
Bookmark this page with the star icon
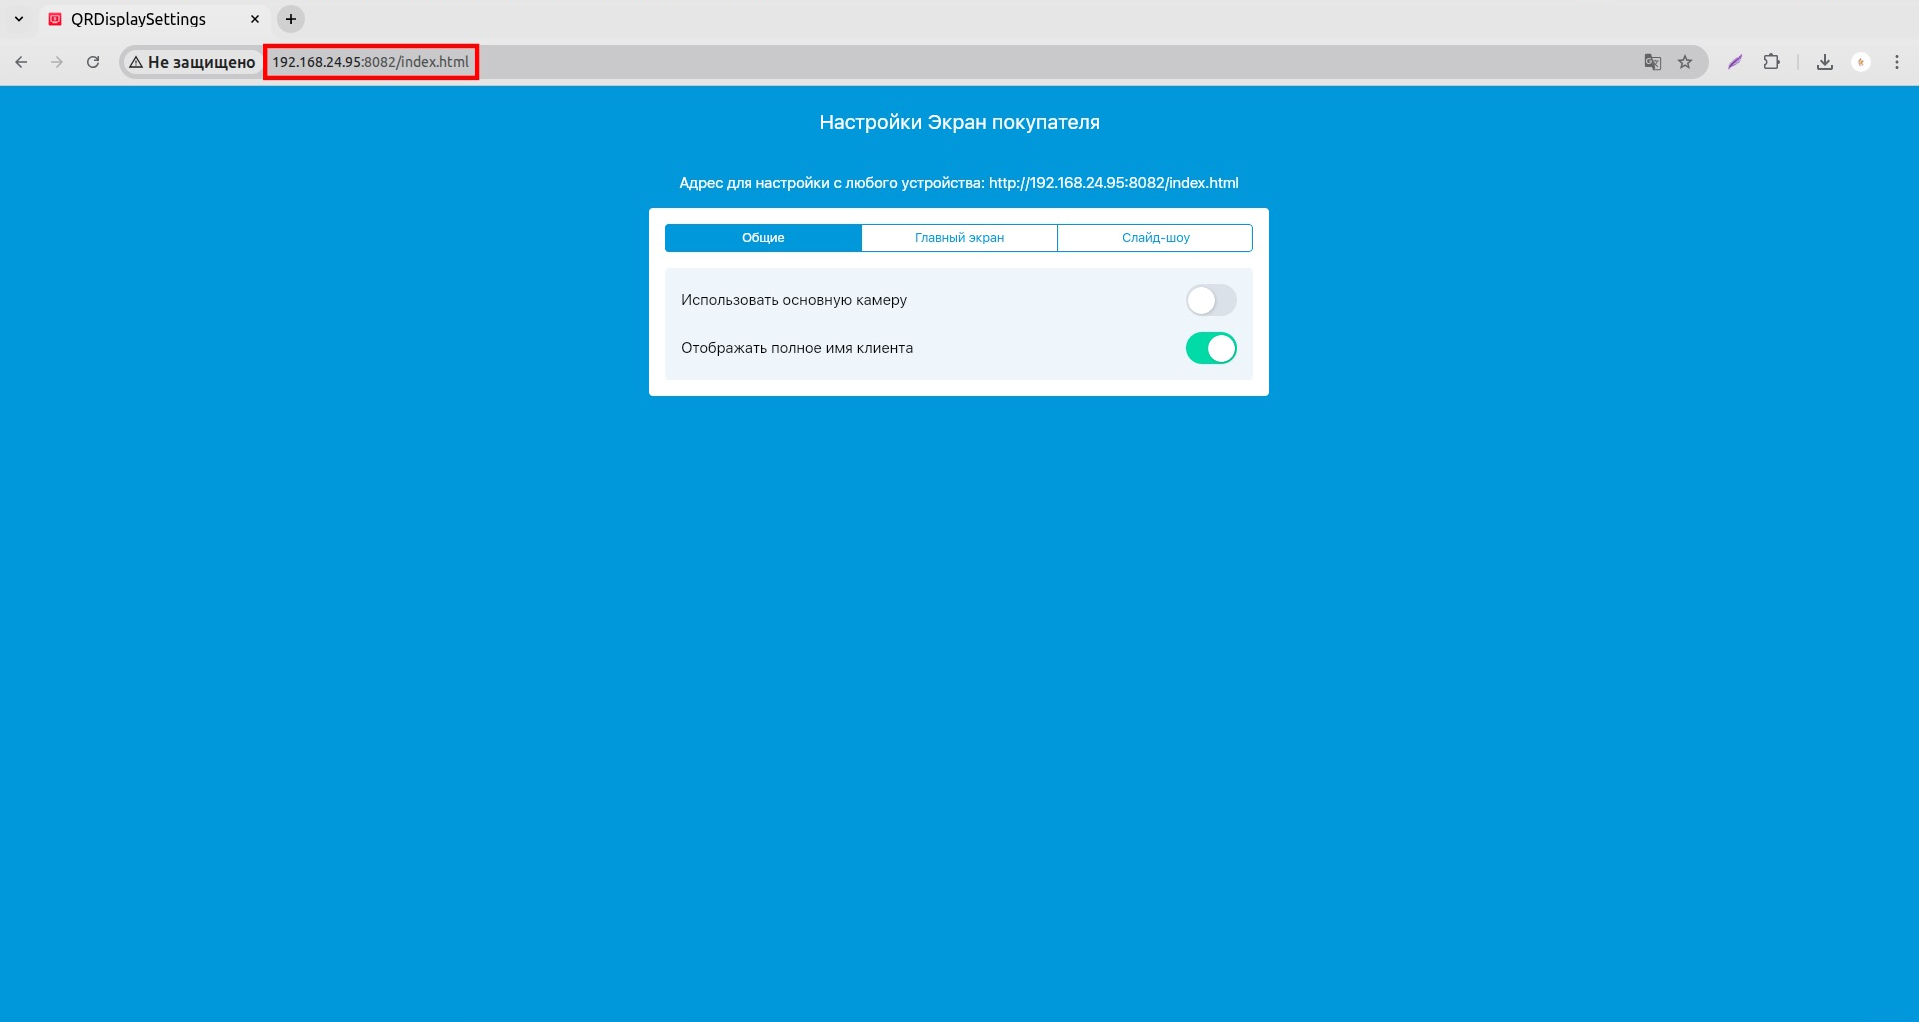(1685, 62)
